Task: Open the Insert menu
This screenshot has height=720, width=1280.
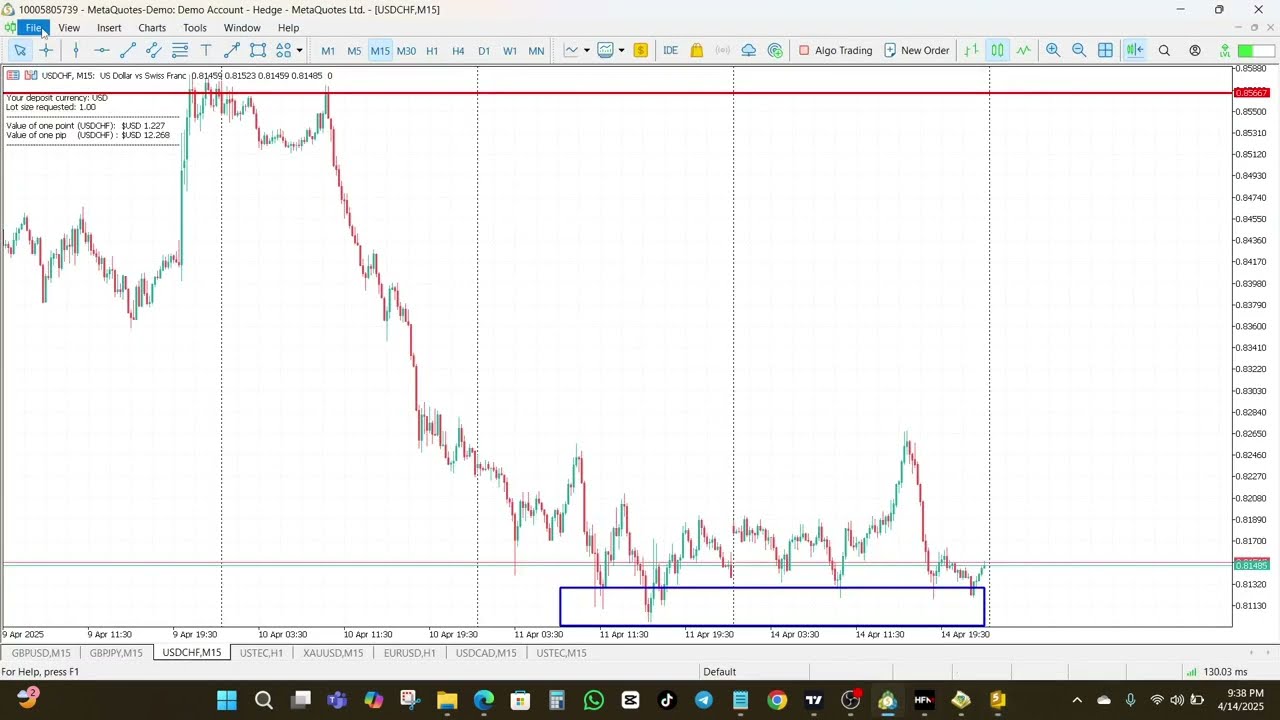Action: click(109, 28)
